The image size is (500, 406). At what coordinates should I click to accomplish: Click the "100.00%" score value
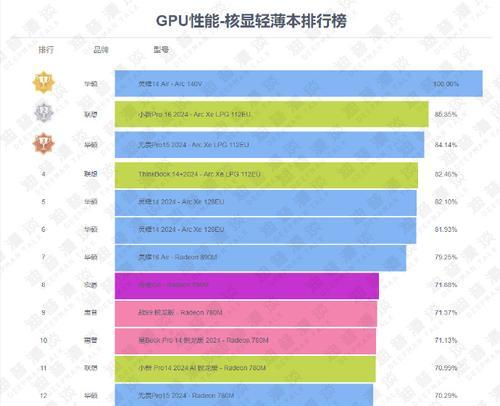coord(446,84)
